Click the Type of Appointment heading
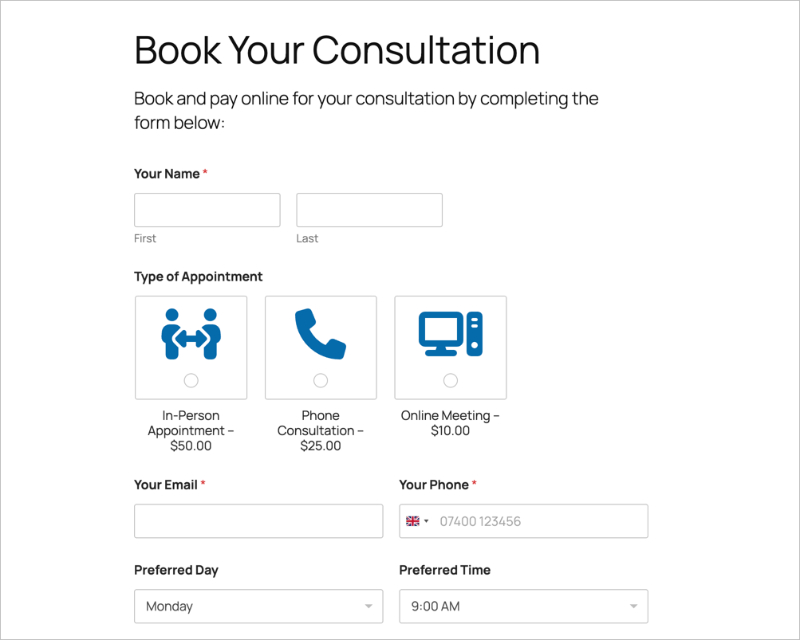Viewport: 800px width, 640px height. (x=198, y=276)
